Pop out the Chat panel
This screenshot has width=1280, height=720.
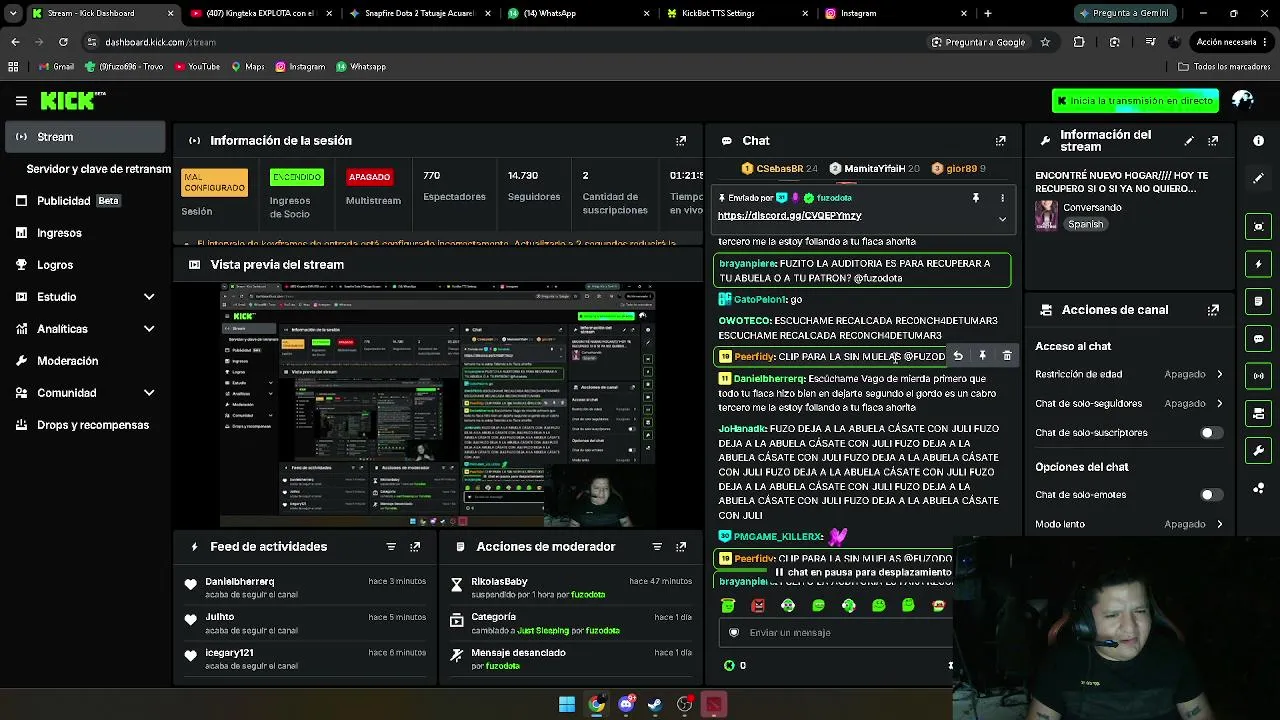point(1000,141)
